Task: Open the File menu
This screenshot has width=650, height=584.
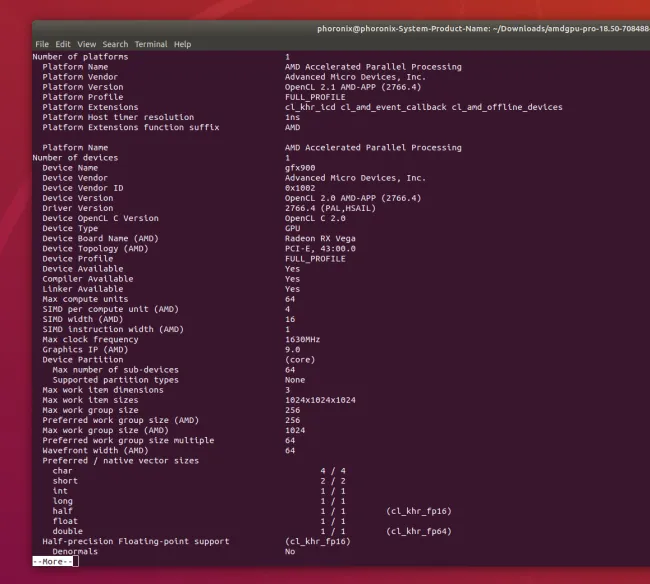Action: click(x=41, y=45)
